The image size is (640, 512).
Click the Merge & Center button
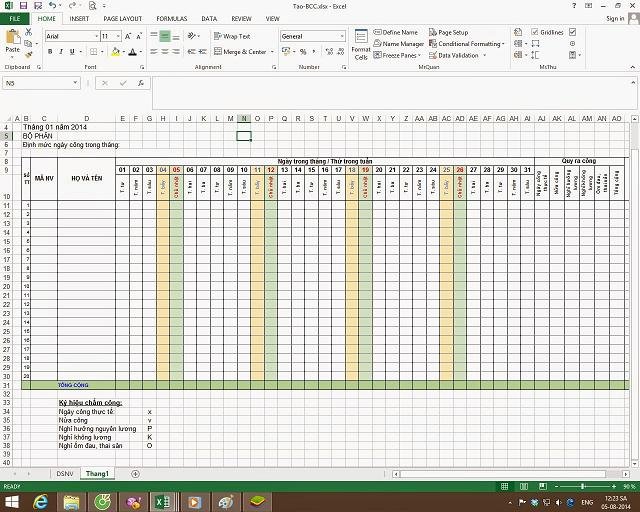240,52
